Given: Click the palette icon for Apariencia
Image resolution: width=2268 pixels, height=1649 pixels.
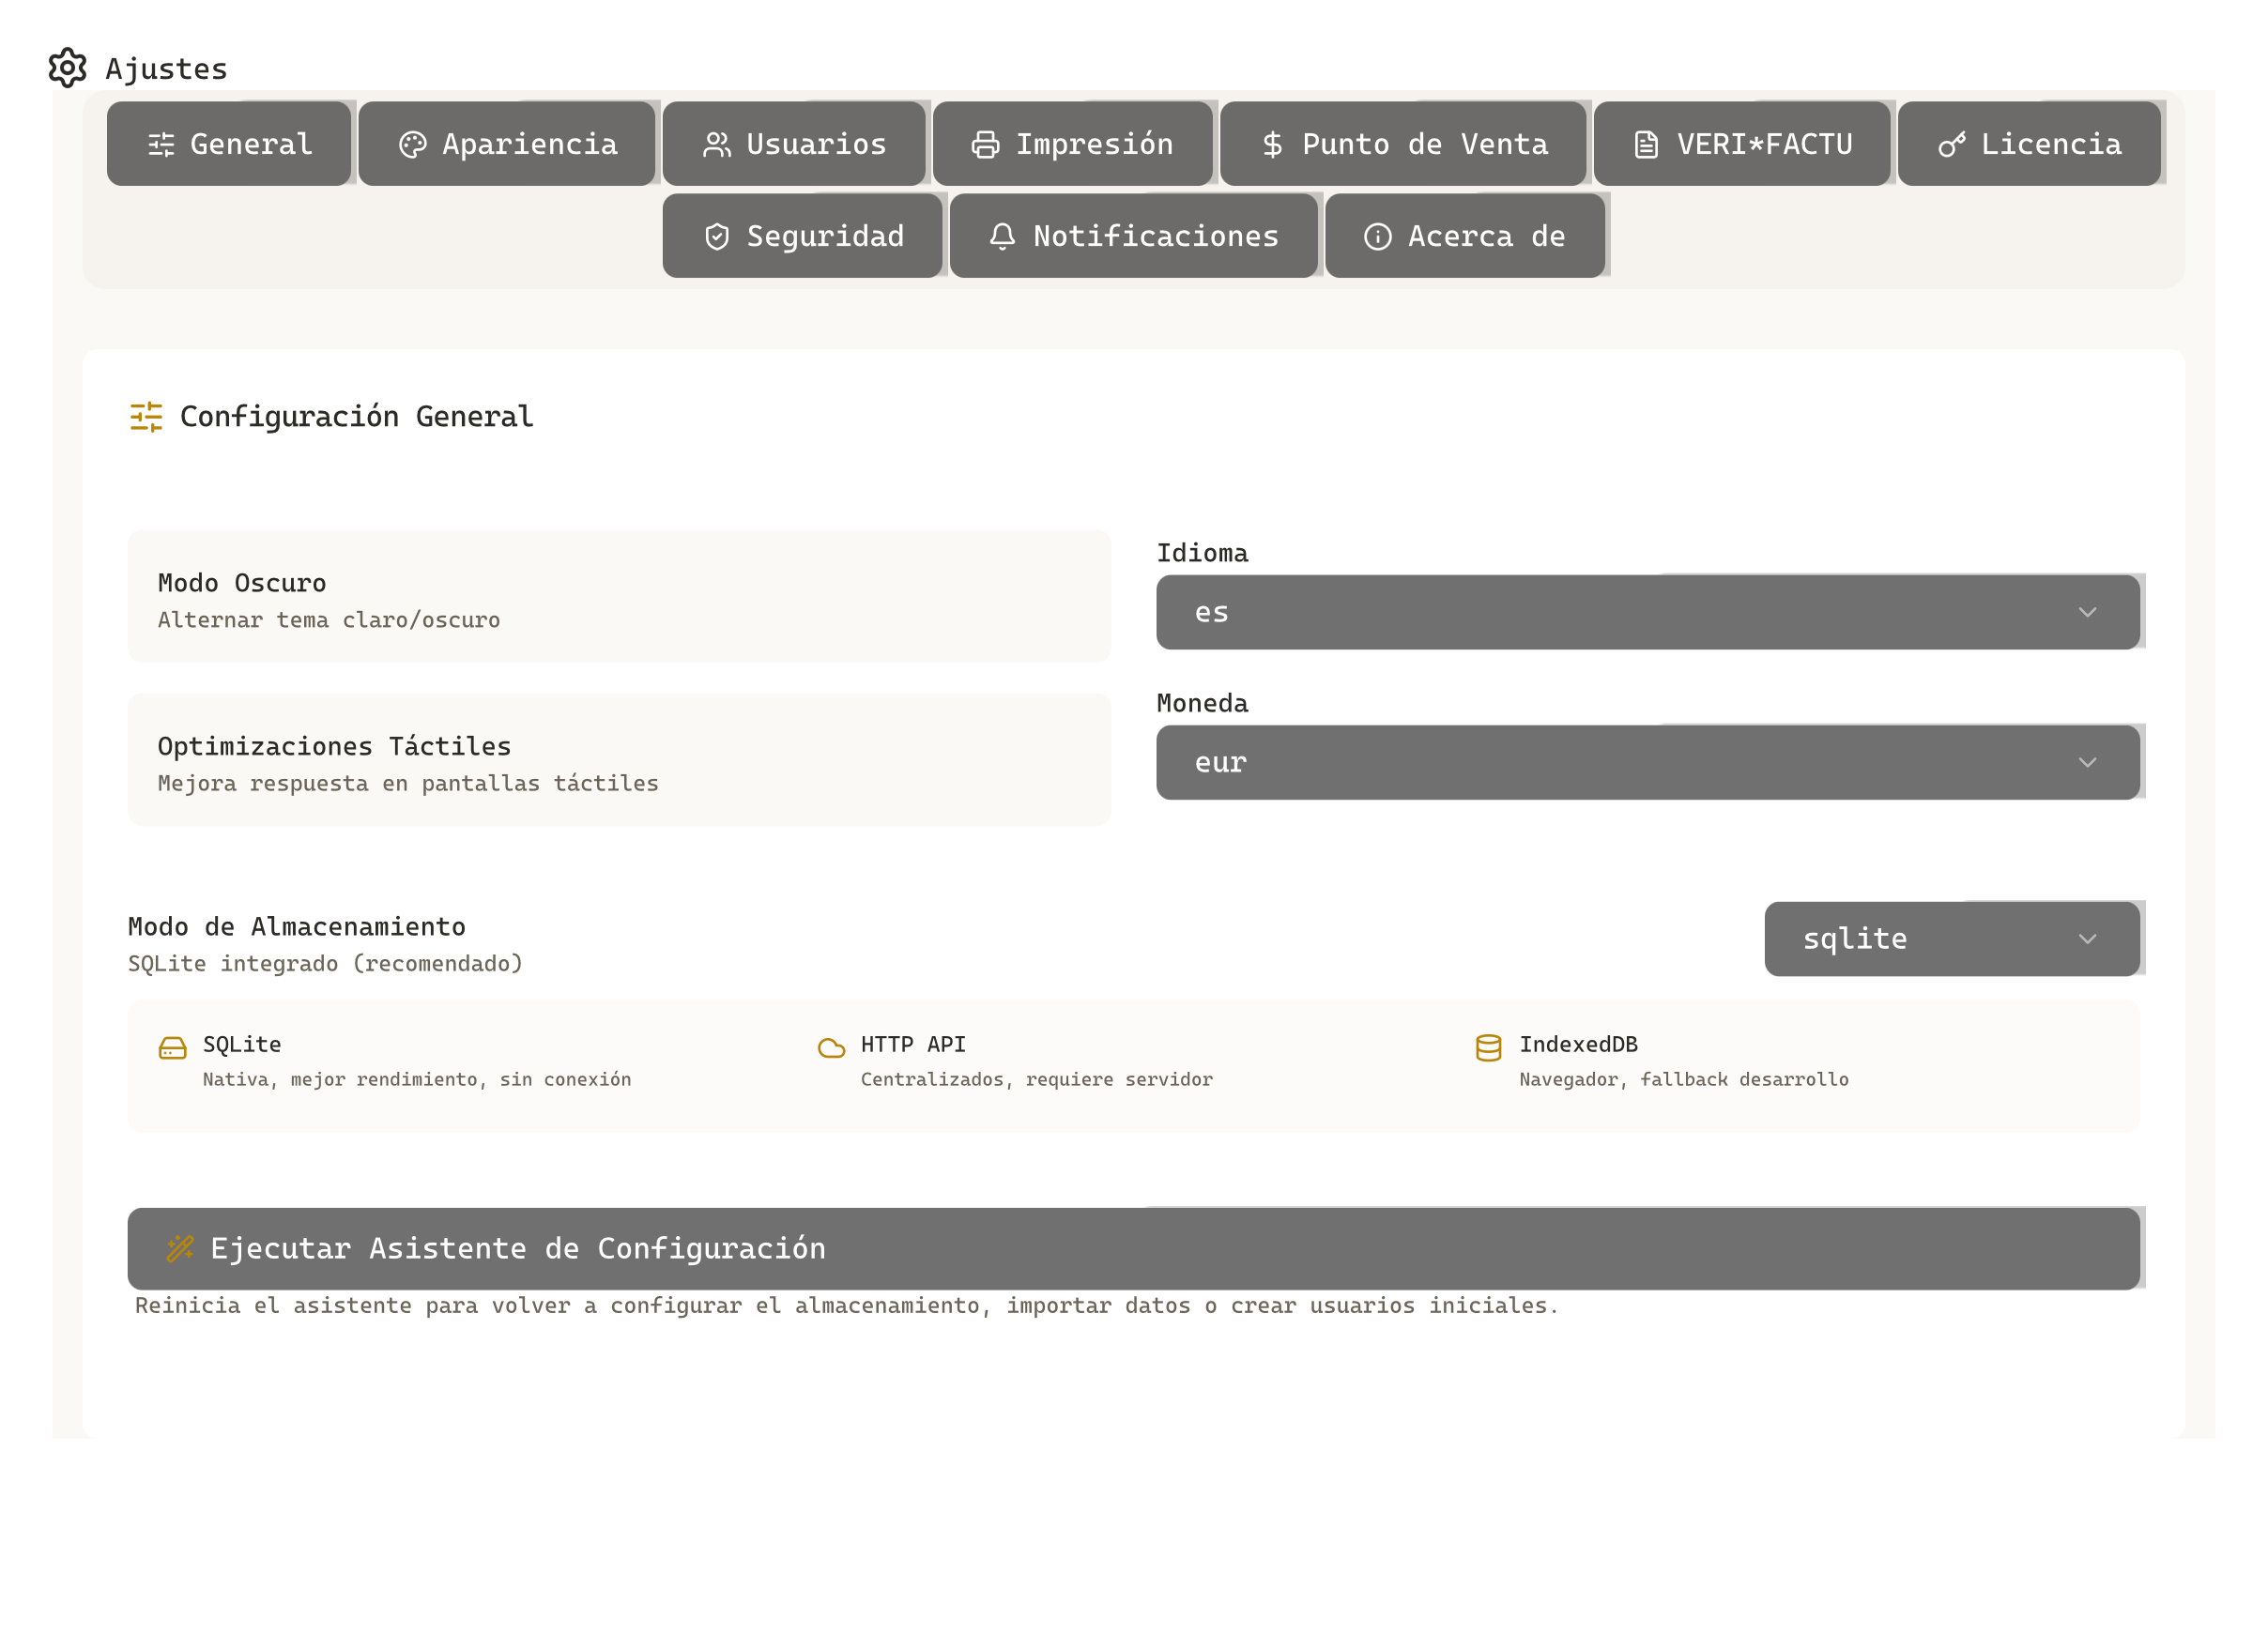Looking at the screenshot, I should (412, 145).
